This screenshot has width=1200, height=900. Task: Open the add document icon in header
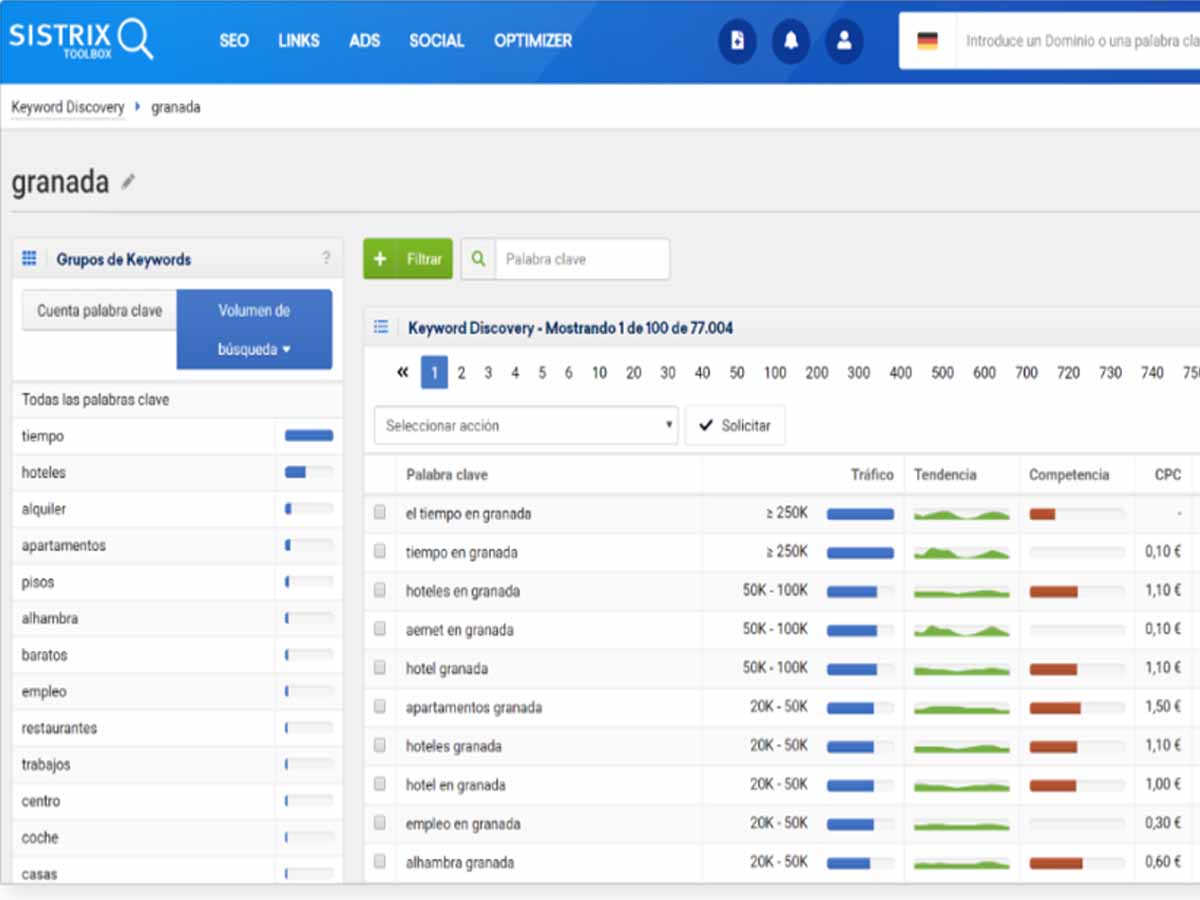click(737, 41)
